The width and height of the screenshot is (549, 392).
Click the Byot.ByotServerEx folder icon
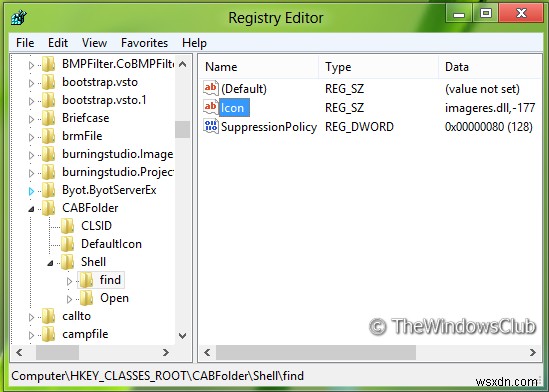tap(48, 190)
